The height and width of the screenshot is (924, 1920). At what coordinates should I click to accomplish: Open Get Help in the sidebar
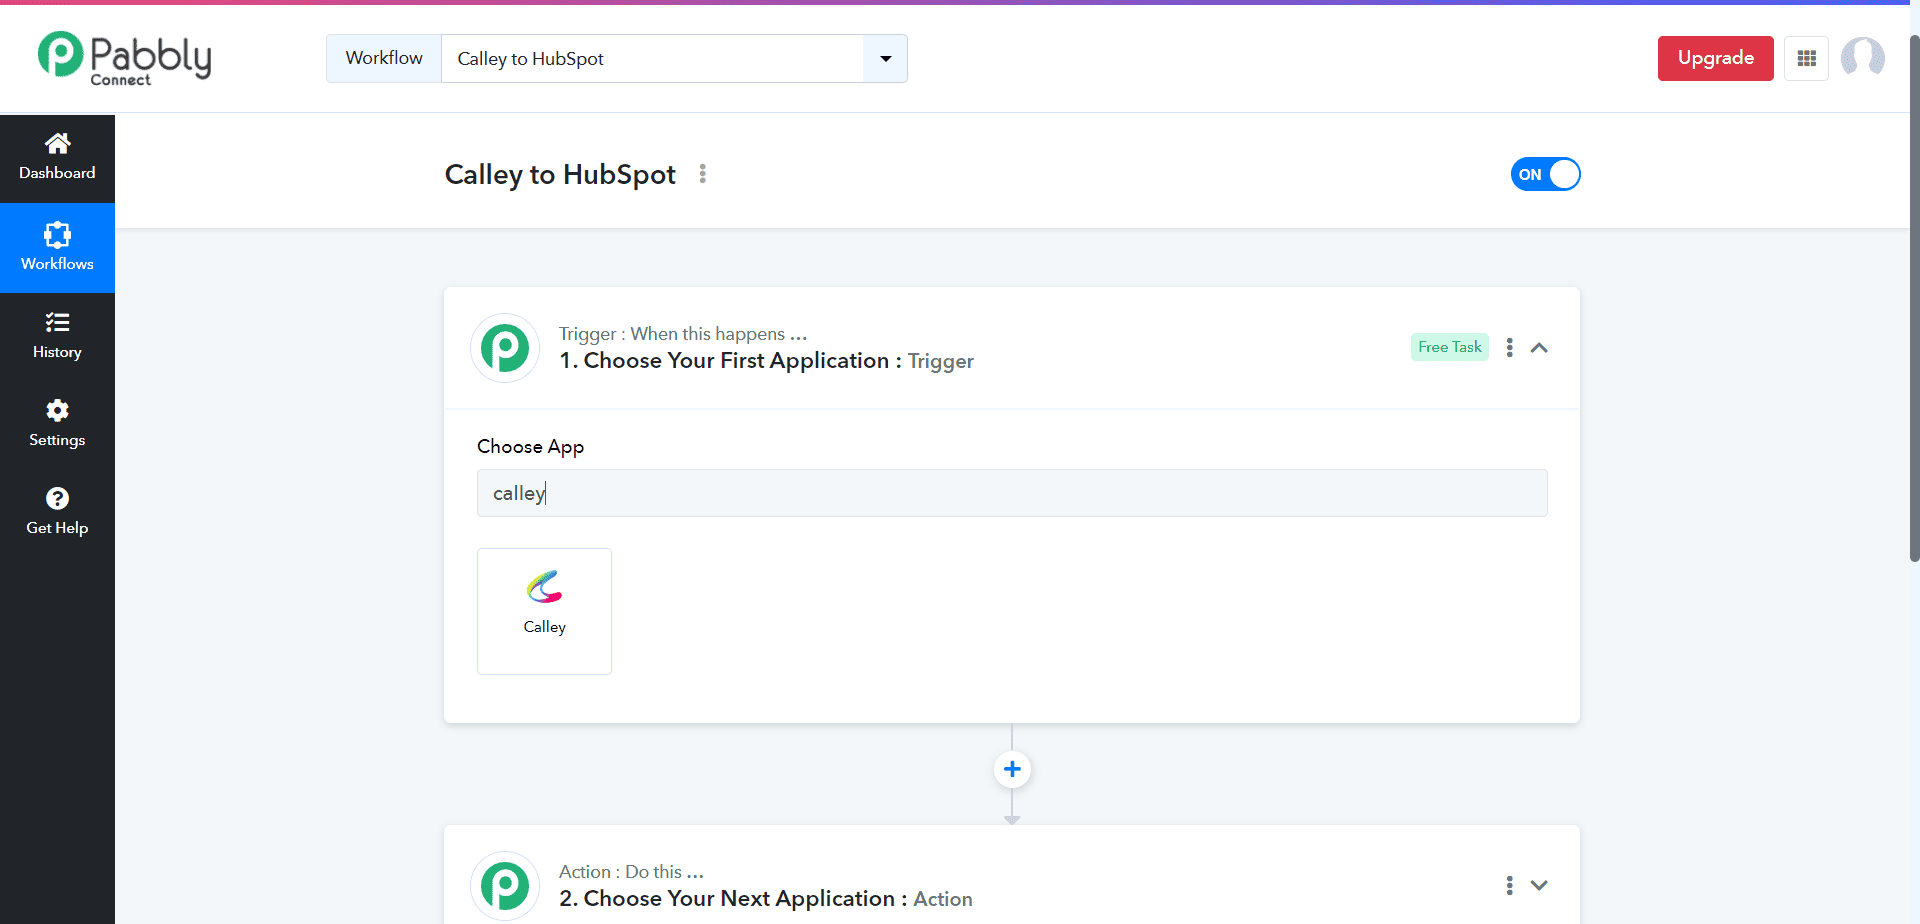click(57, 512)
